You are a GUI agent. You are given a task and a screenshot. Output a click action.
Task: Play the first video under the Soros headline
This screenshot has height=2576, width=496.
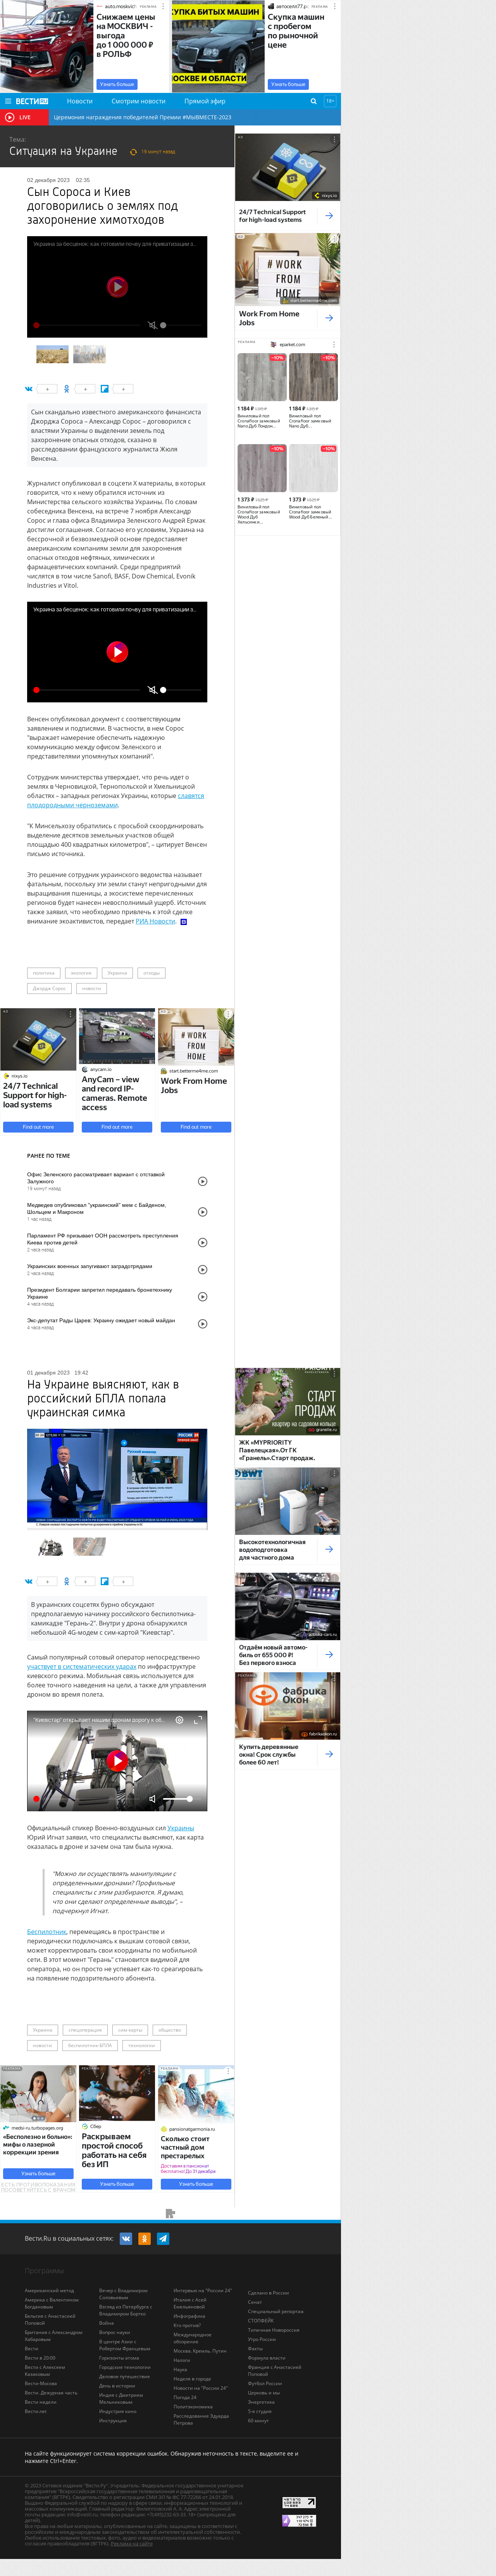pyautogui.click(x=117, y=286)
